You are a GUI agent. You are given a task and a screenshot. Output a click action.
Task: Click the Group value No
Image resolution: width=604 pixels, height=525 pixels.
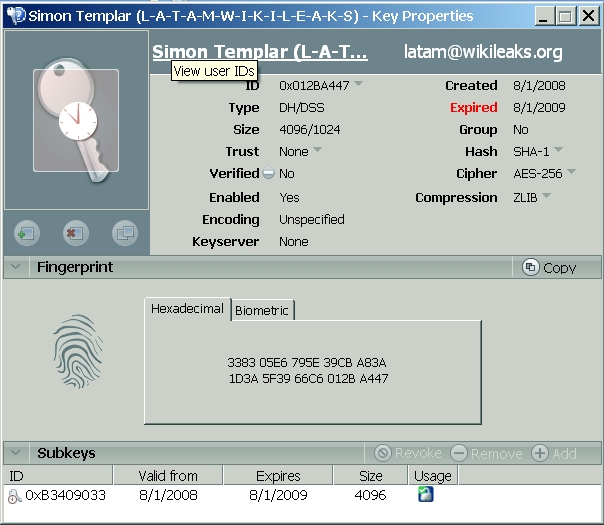tap(521, 129)
